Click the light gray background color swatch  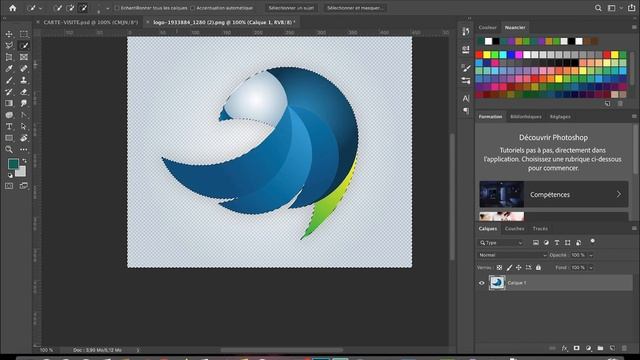[21, 172]
